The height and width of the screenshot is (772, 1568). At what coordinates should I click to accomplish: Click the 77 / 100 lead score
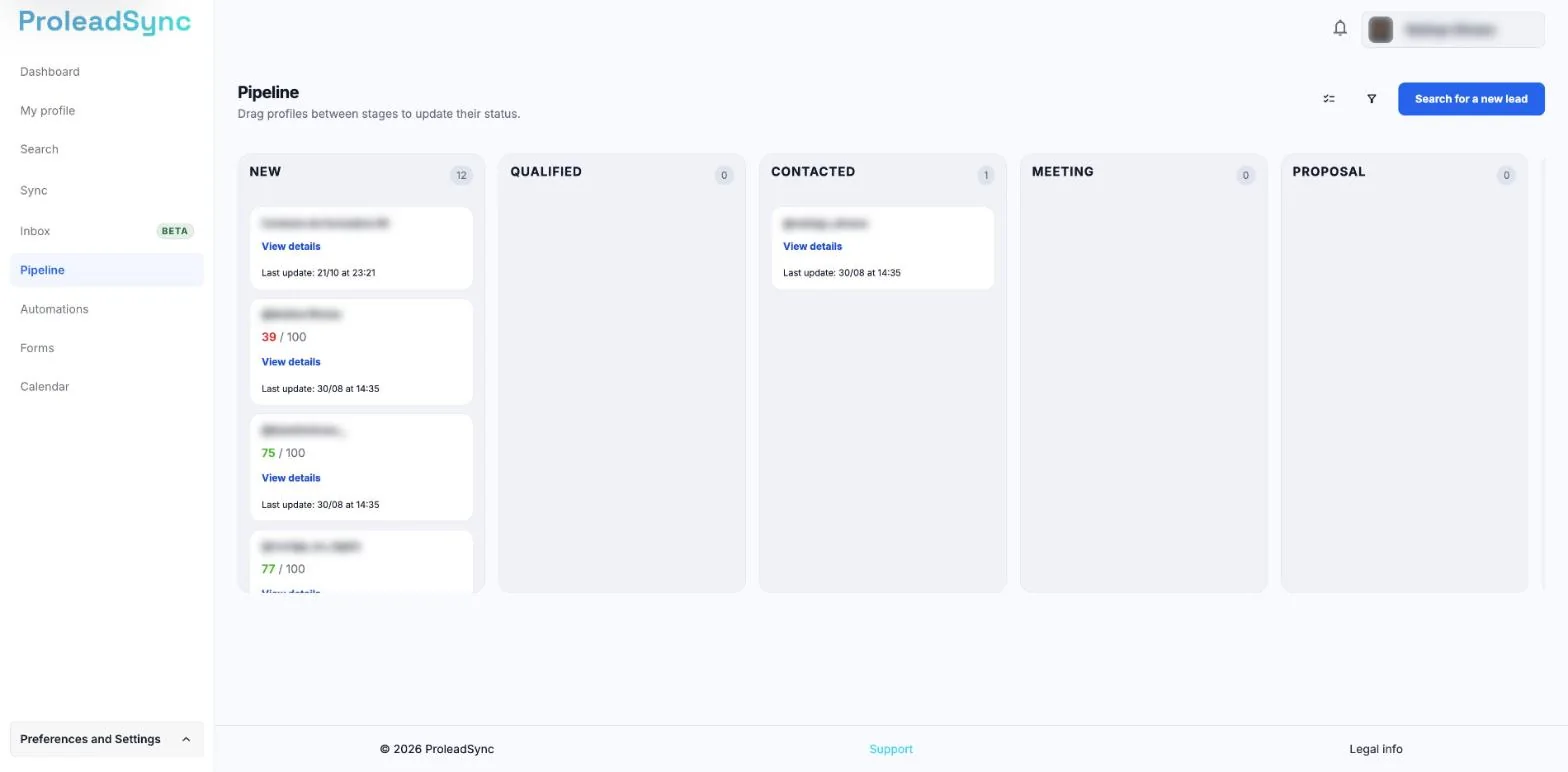tap(284, 569)
